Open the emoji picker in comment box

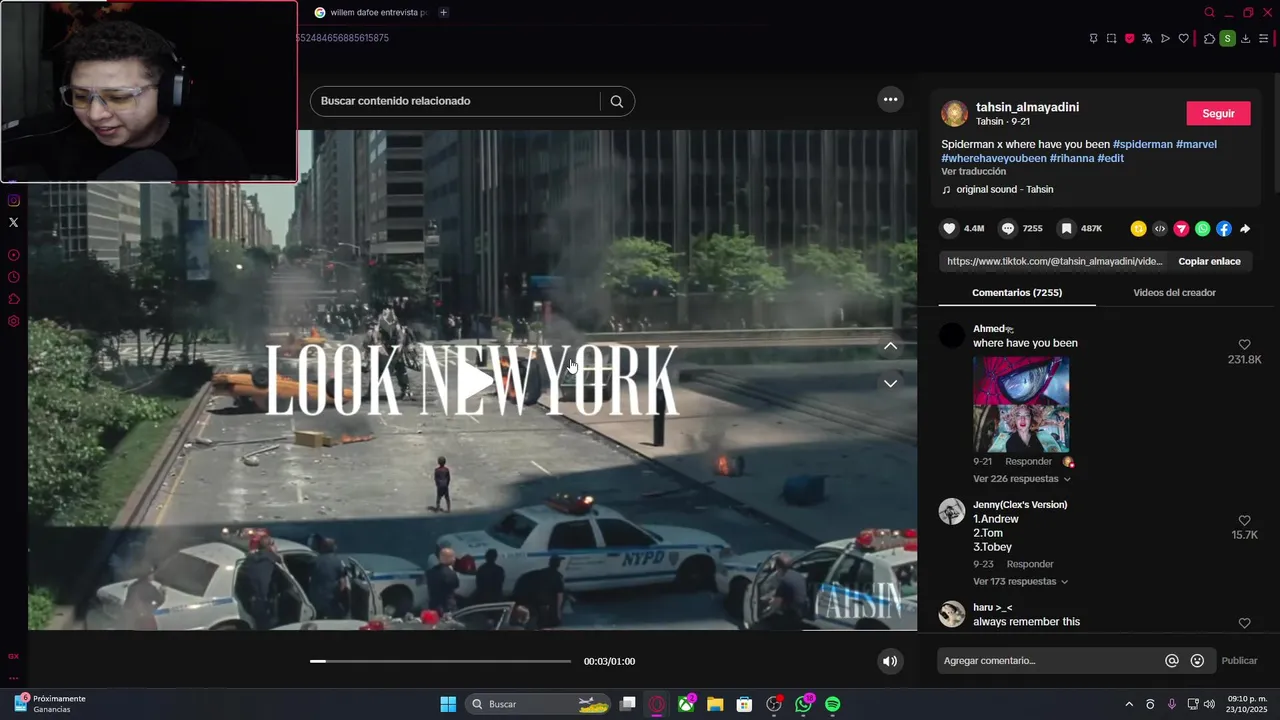pyautogui.click(x=1197, y=661)
